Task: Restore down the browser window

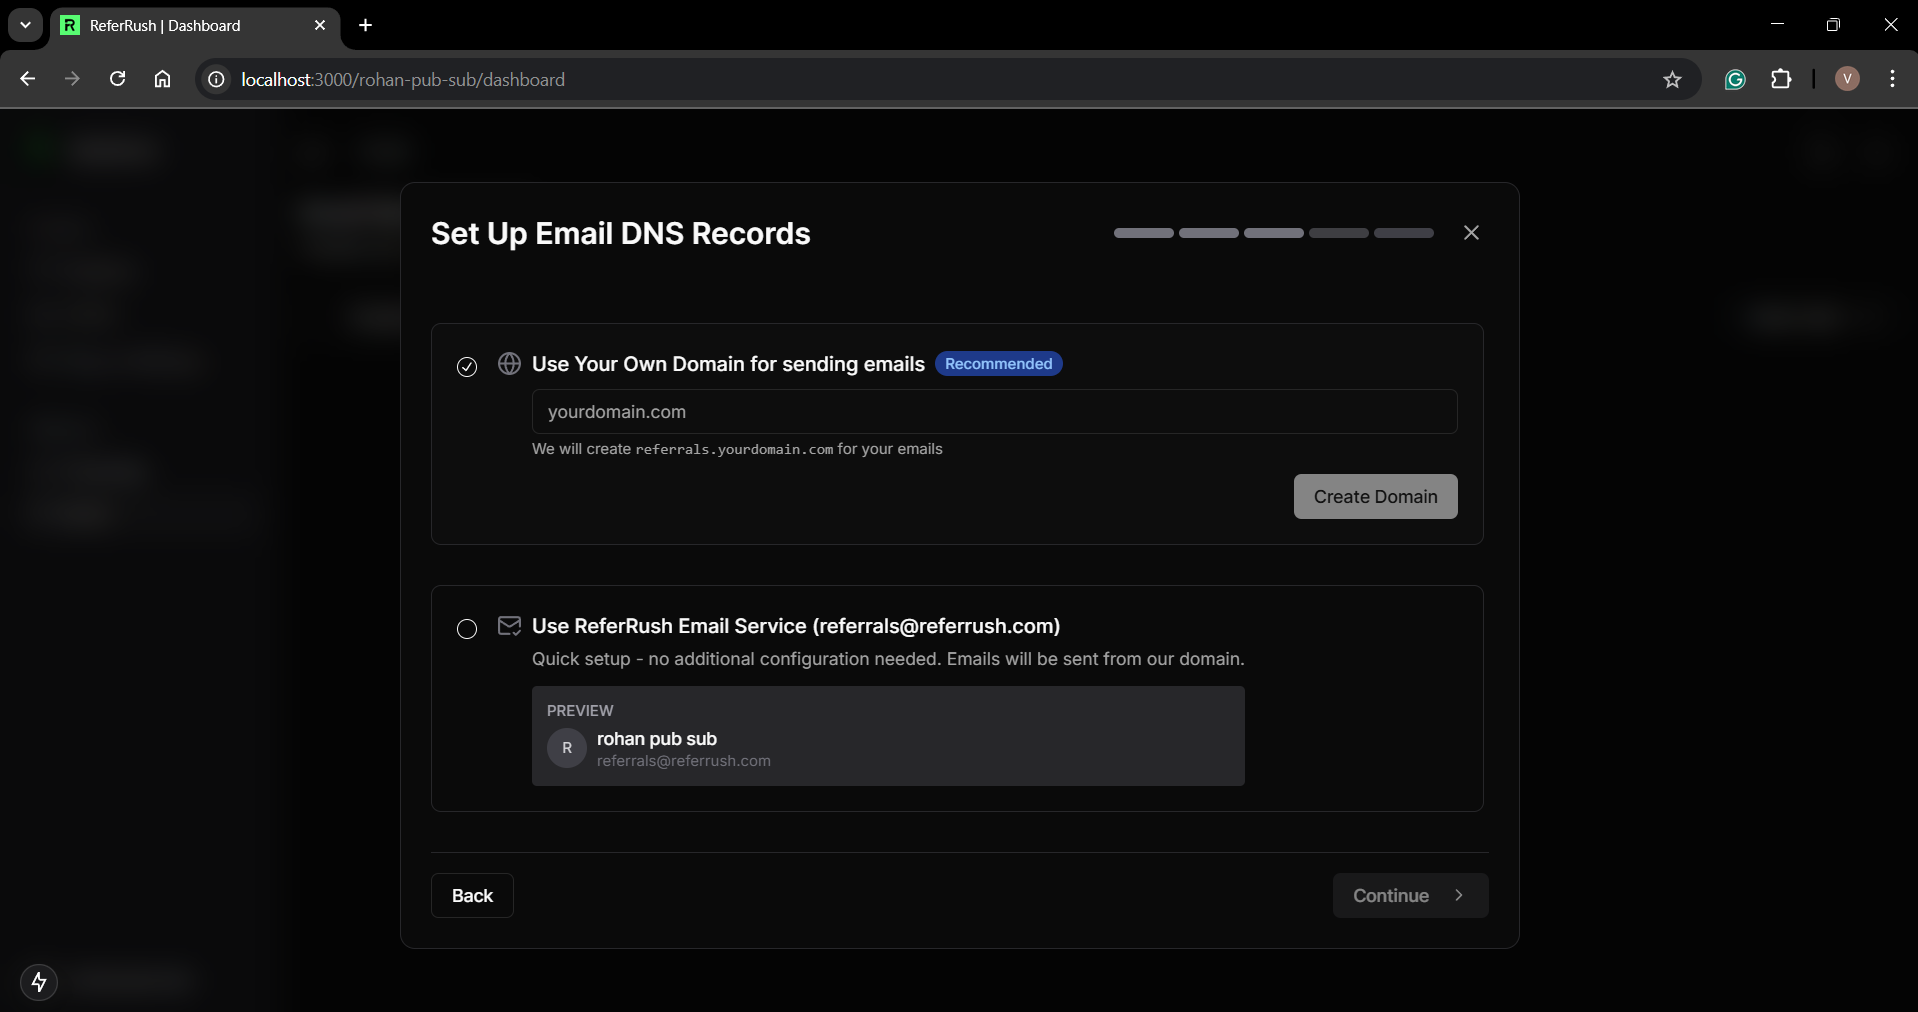Action: click(x=1833, y=25)
